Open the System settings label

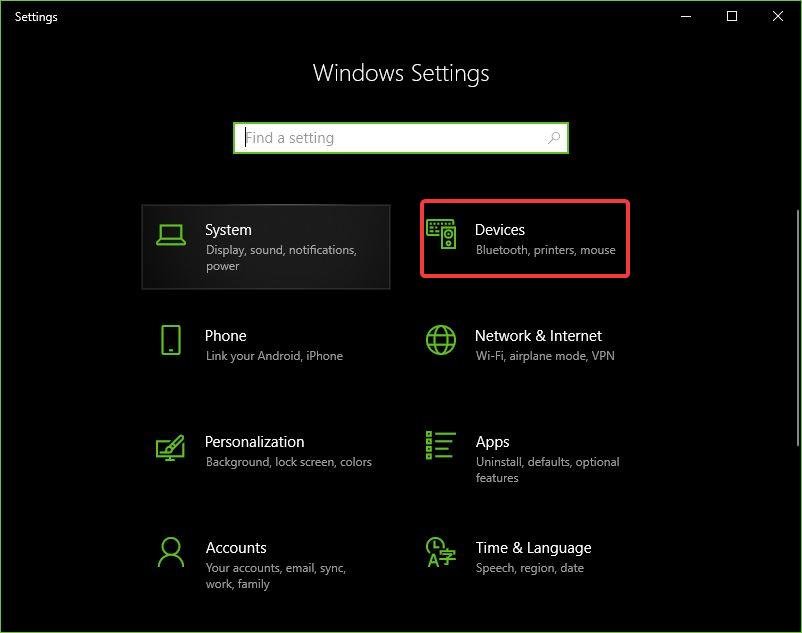tap(228, 230)
